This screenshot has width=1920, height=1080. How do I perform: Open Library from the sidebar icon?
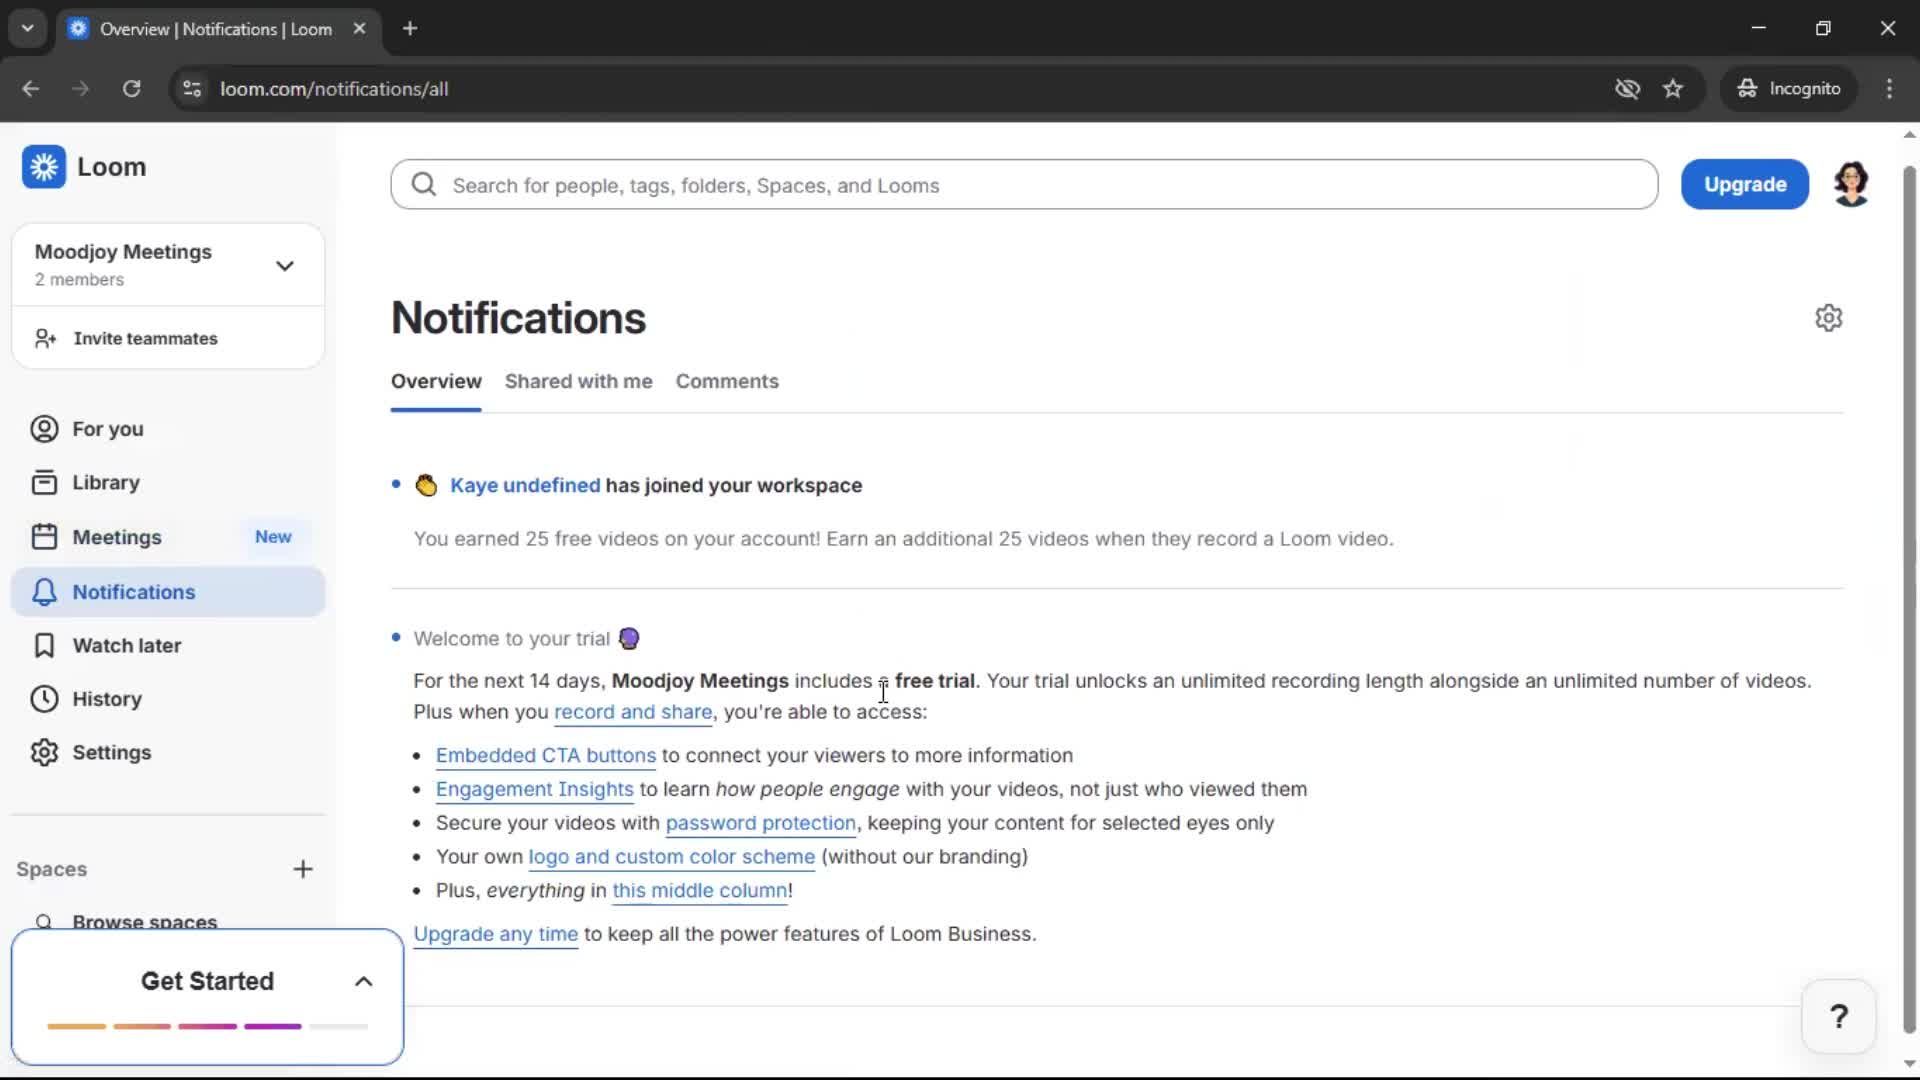point(43,482)
